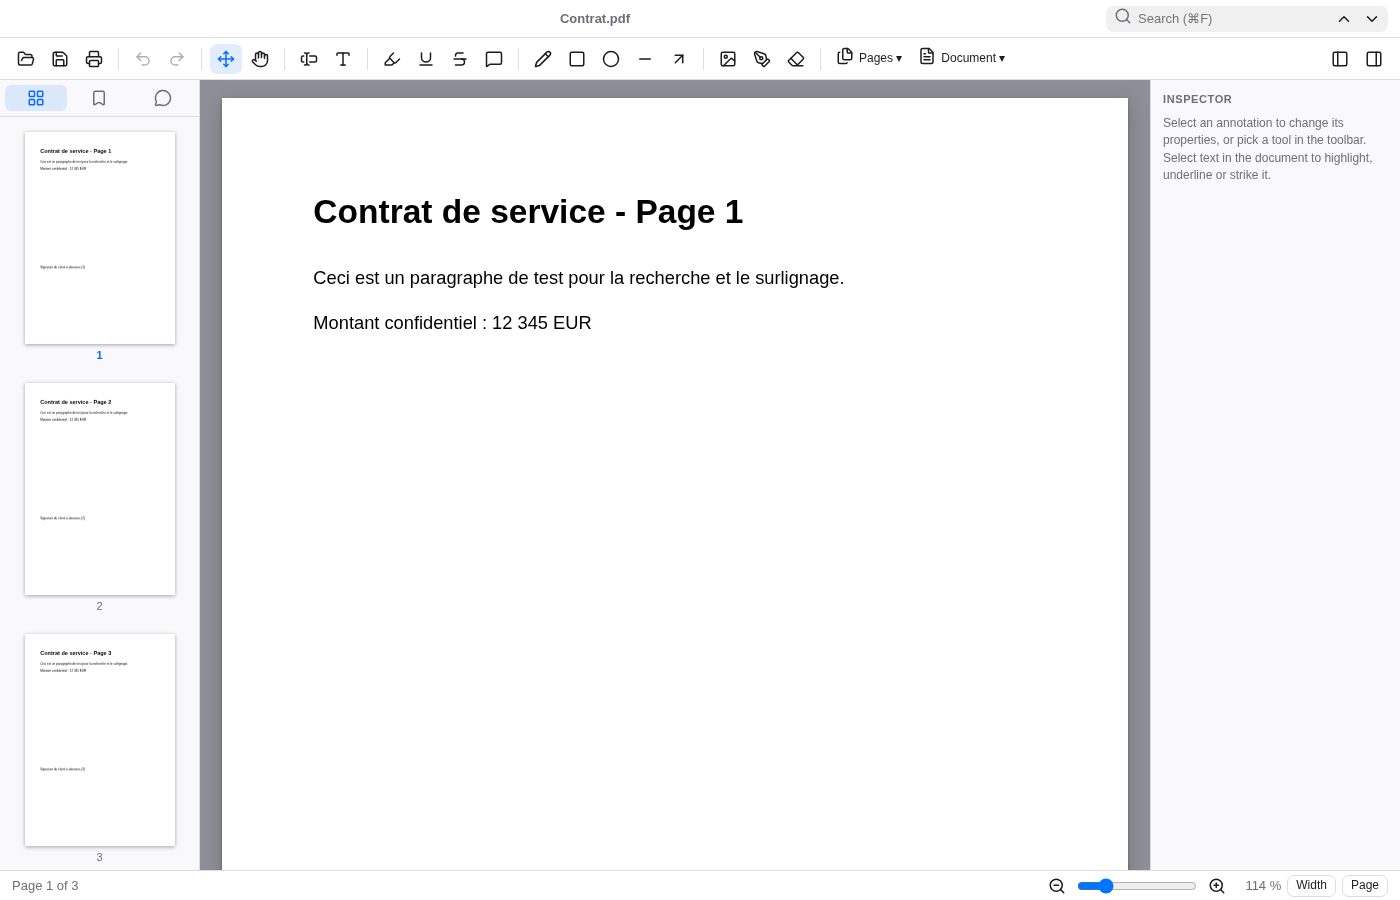Open the Pages dropdown menu
Viewport: 1400px width, 900px height.
(x=869, y=58)
